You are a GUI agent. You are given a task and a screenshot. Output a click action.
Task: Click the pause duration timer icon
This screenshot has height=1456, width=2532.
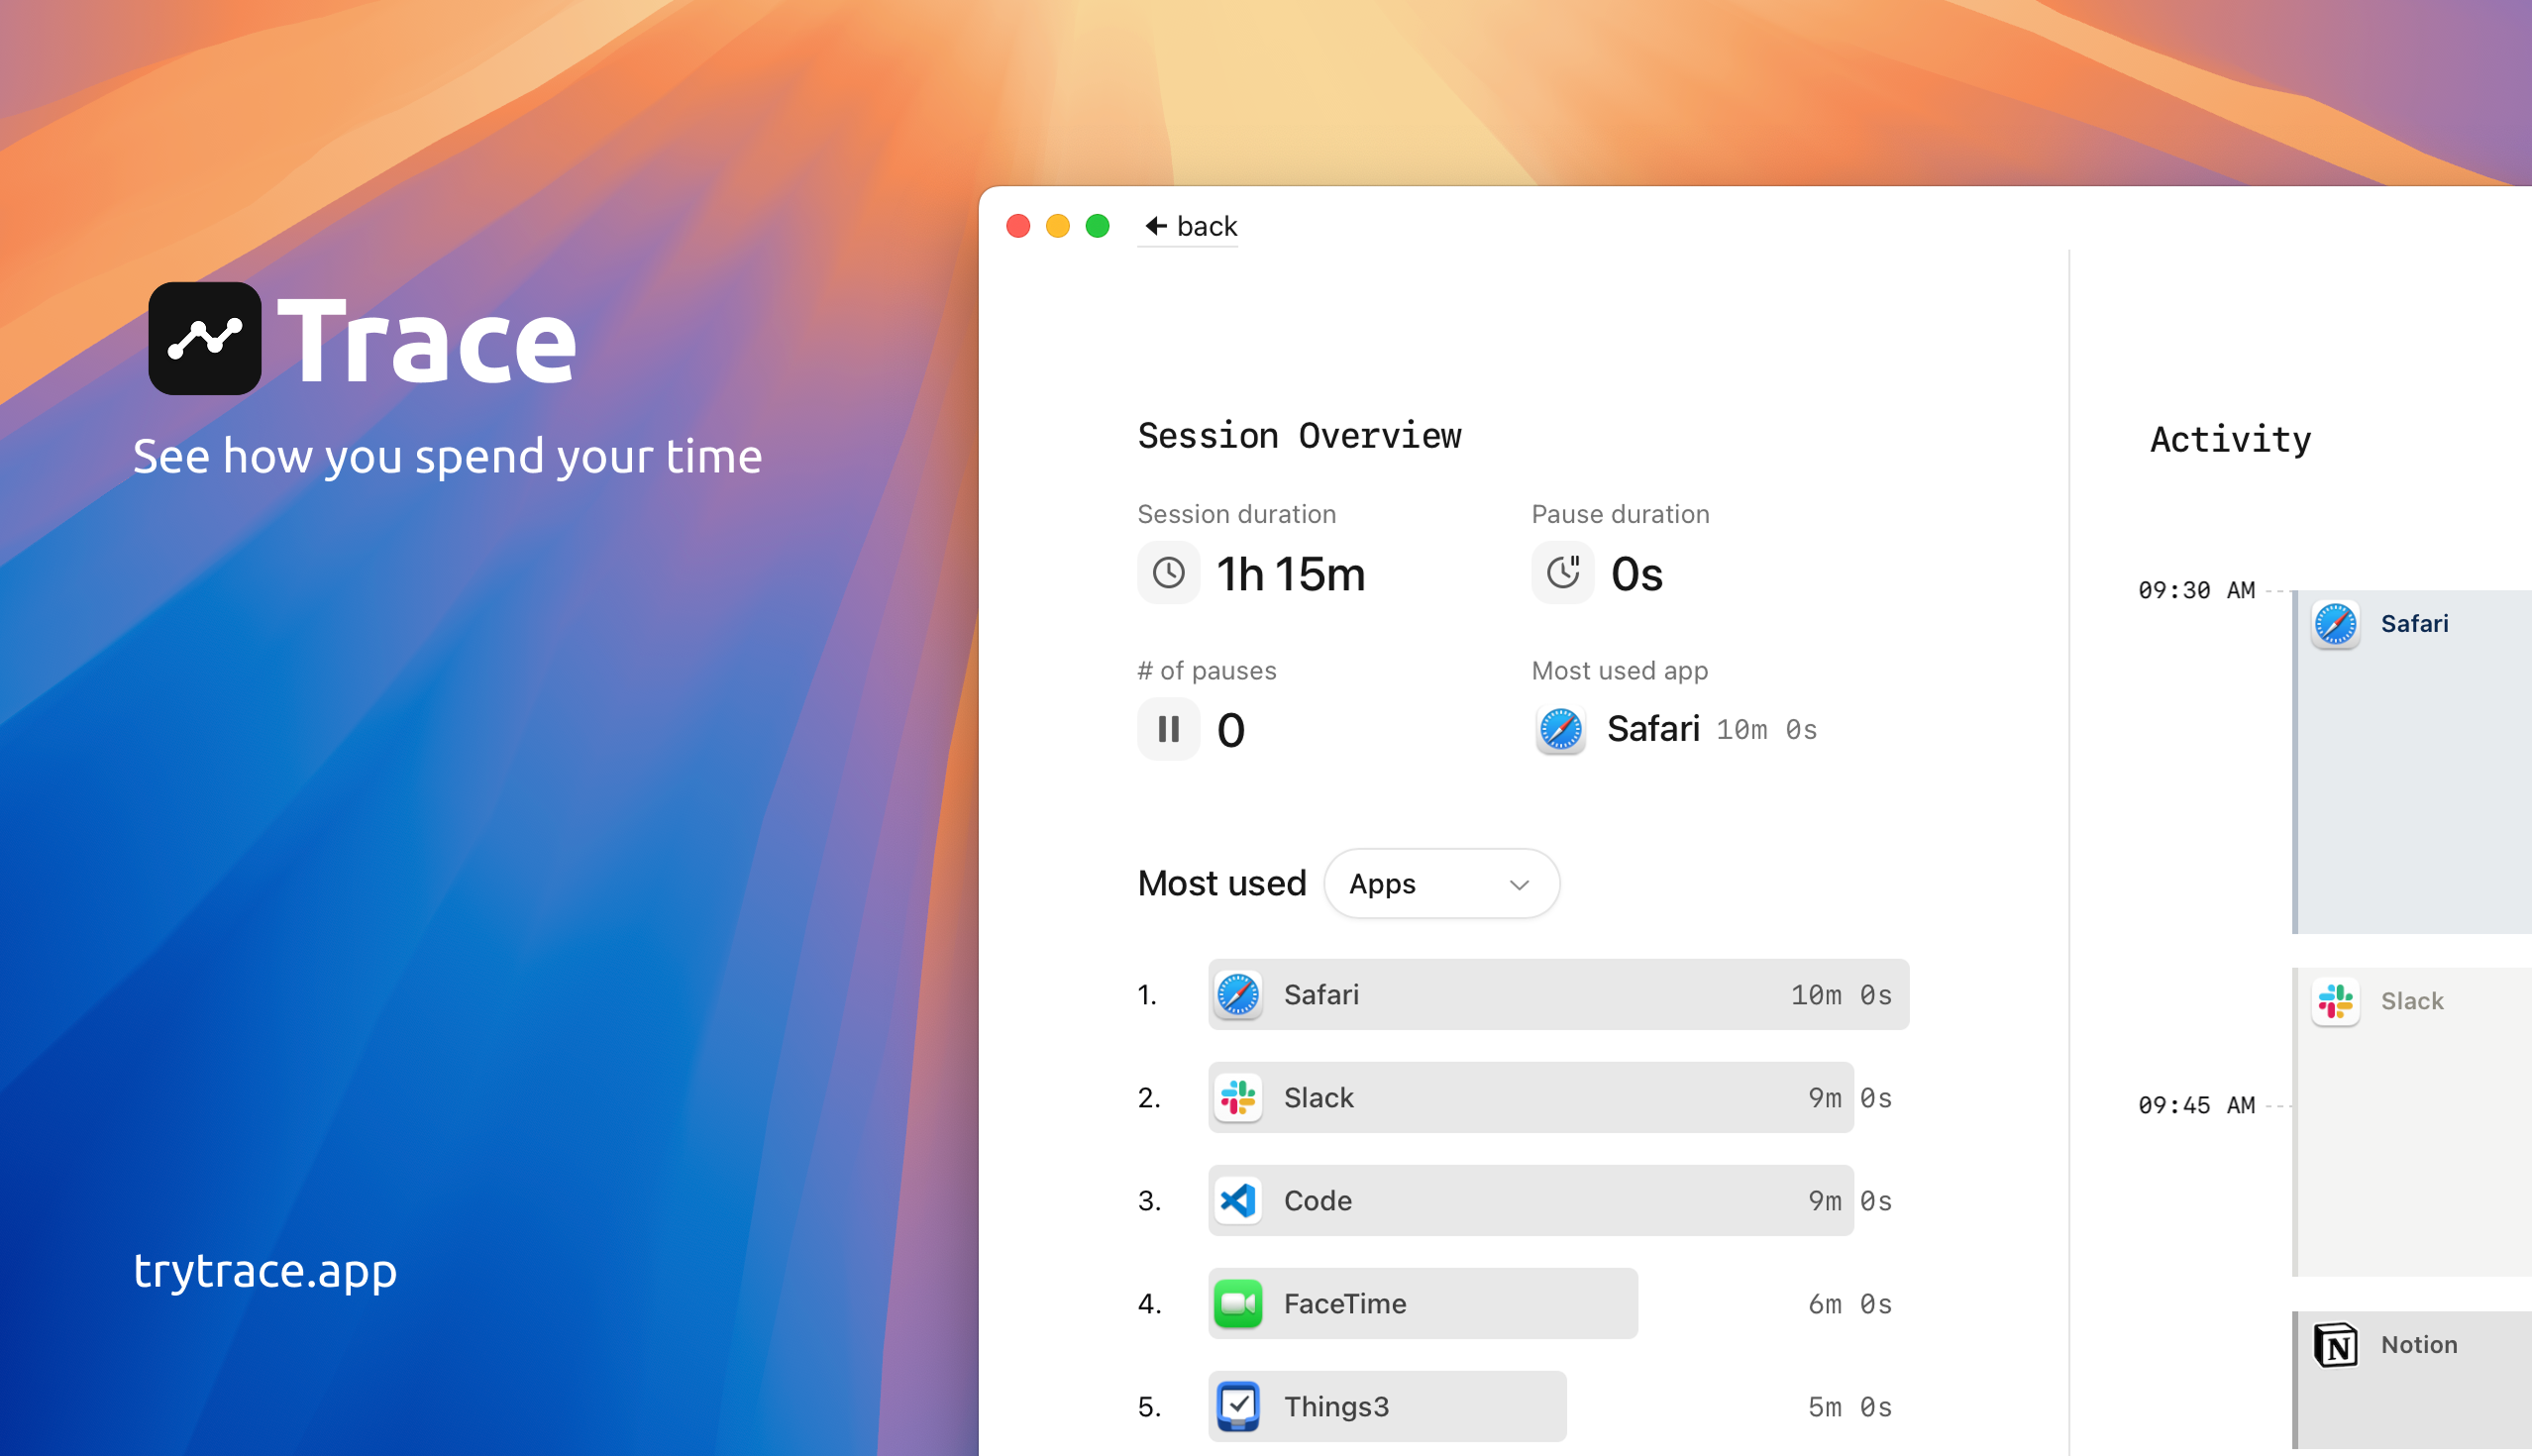pos(1562,573)
